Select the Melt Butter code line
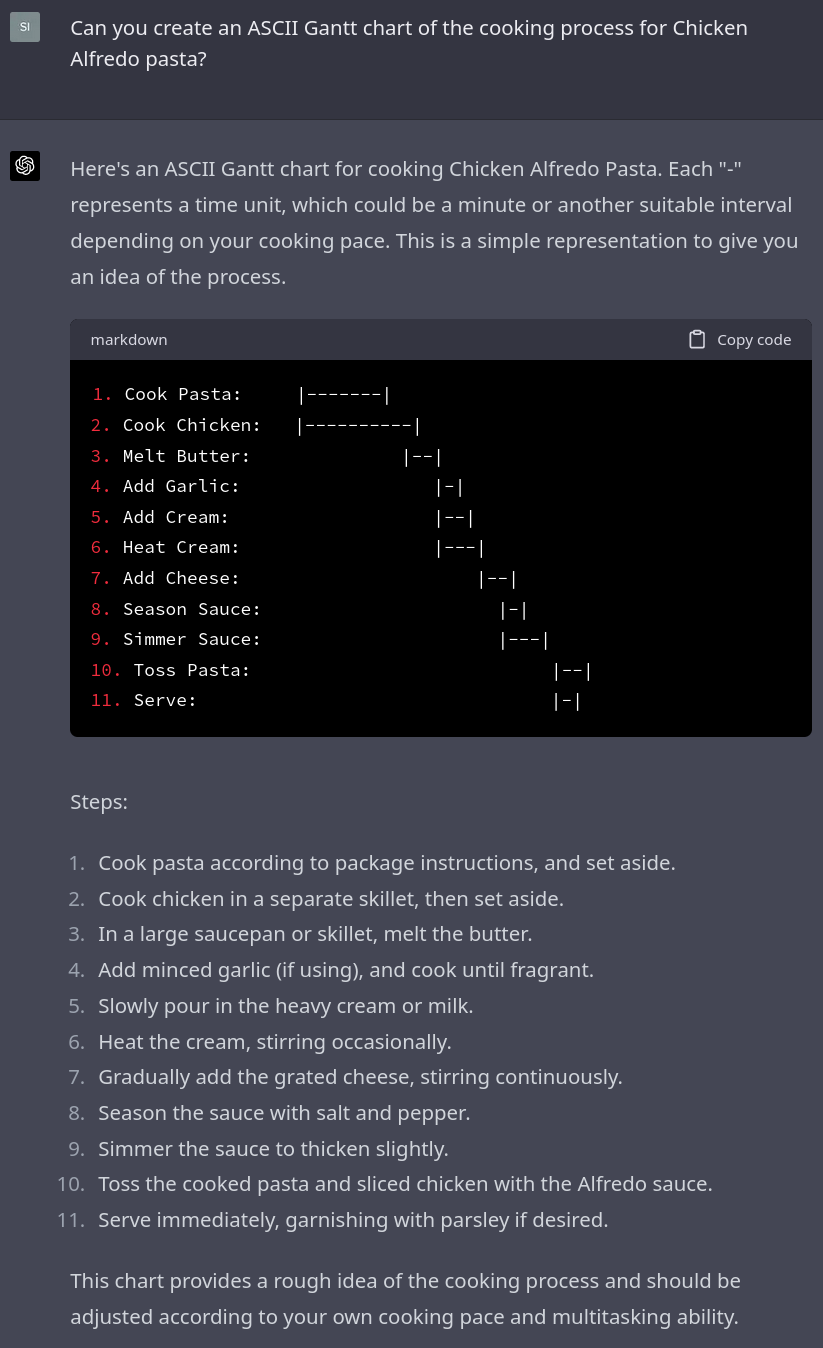This screenshot has height=1348, width=823. tap(266, 457)
